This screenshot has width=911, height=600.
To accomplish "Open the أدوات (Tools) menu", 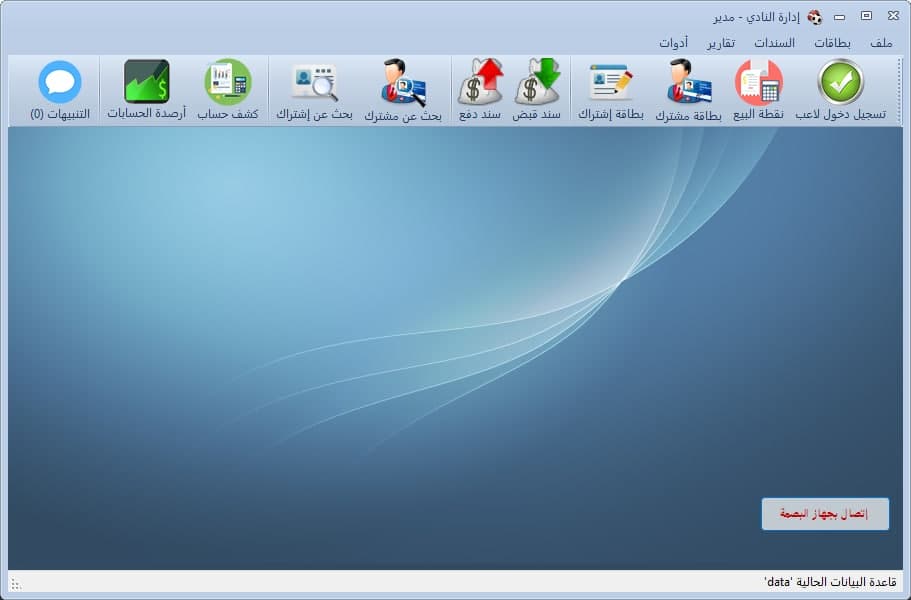I will click(x=673, y=43).
